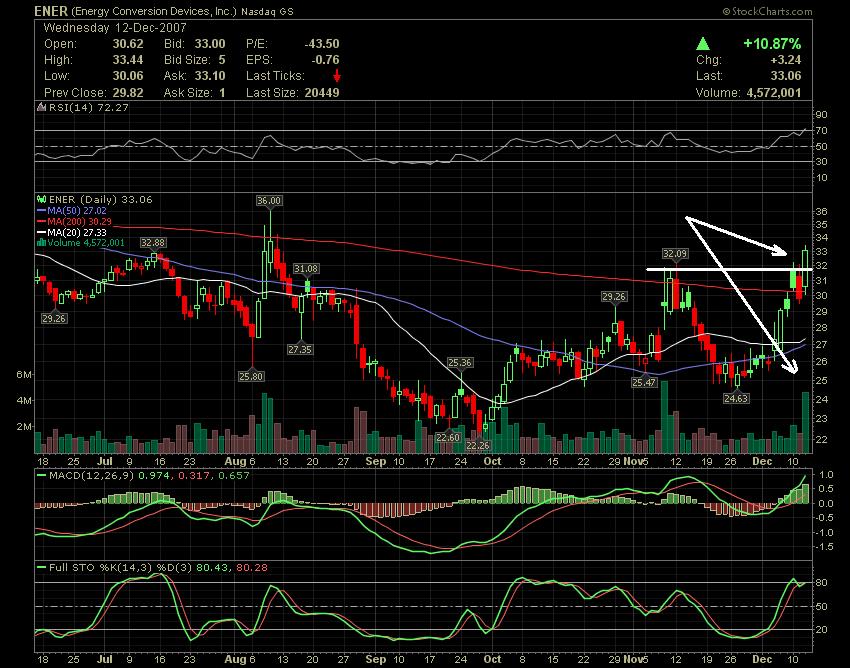Viewport: 850px width, 668px height.
Task: Click the volume bars icon before Volume legend
Action: pyautogui.click(x=41, y=243)
